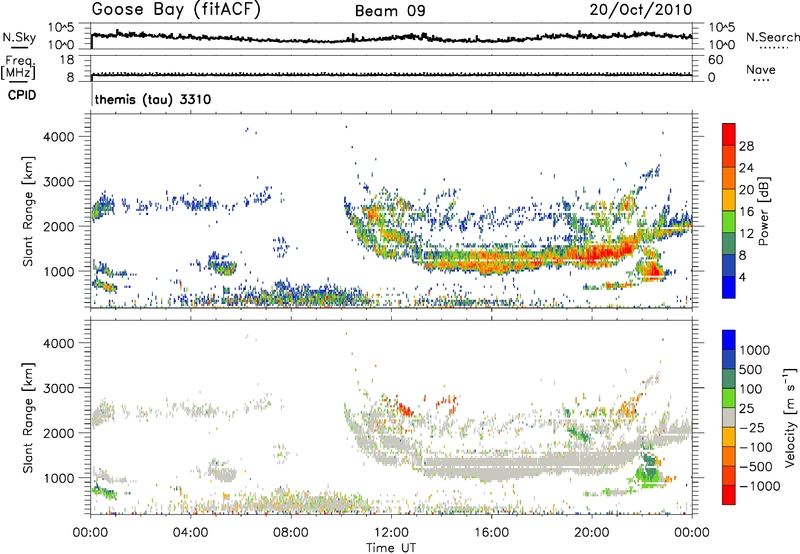The image size is (800, 554).
Task: Click the 8 tick on Power colorbar
Action: click(743, 255)
